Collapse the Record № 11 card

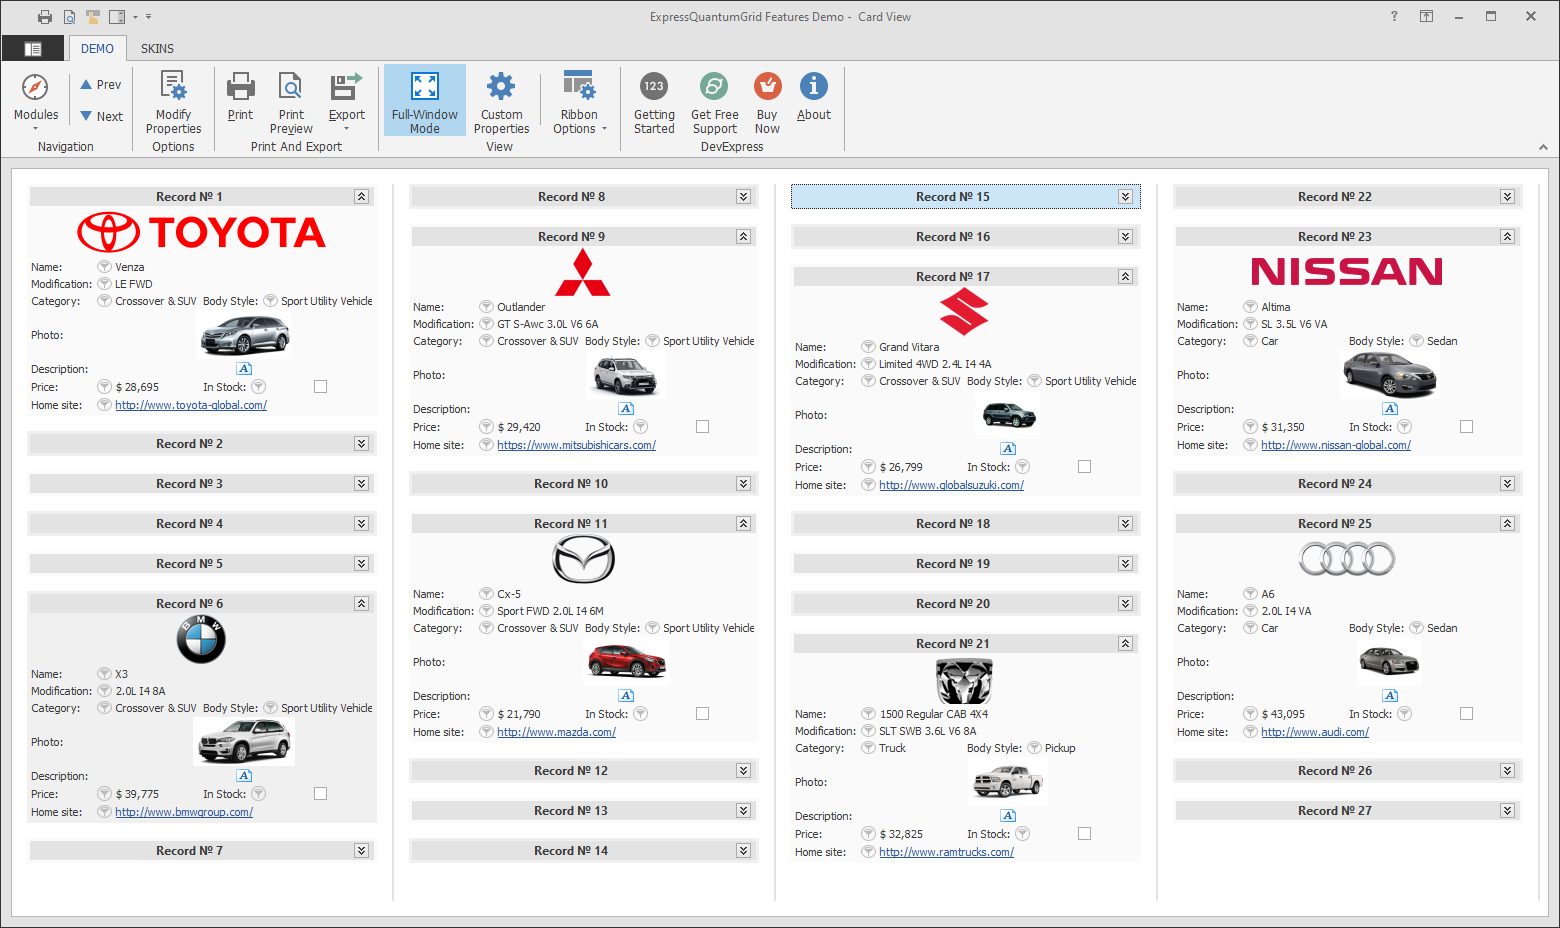[743, 524]
